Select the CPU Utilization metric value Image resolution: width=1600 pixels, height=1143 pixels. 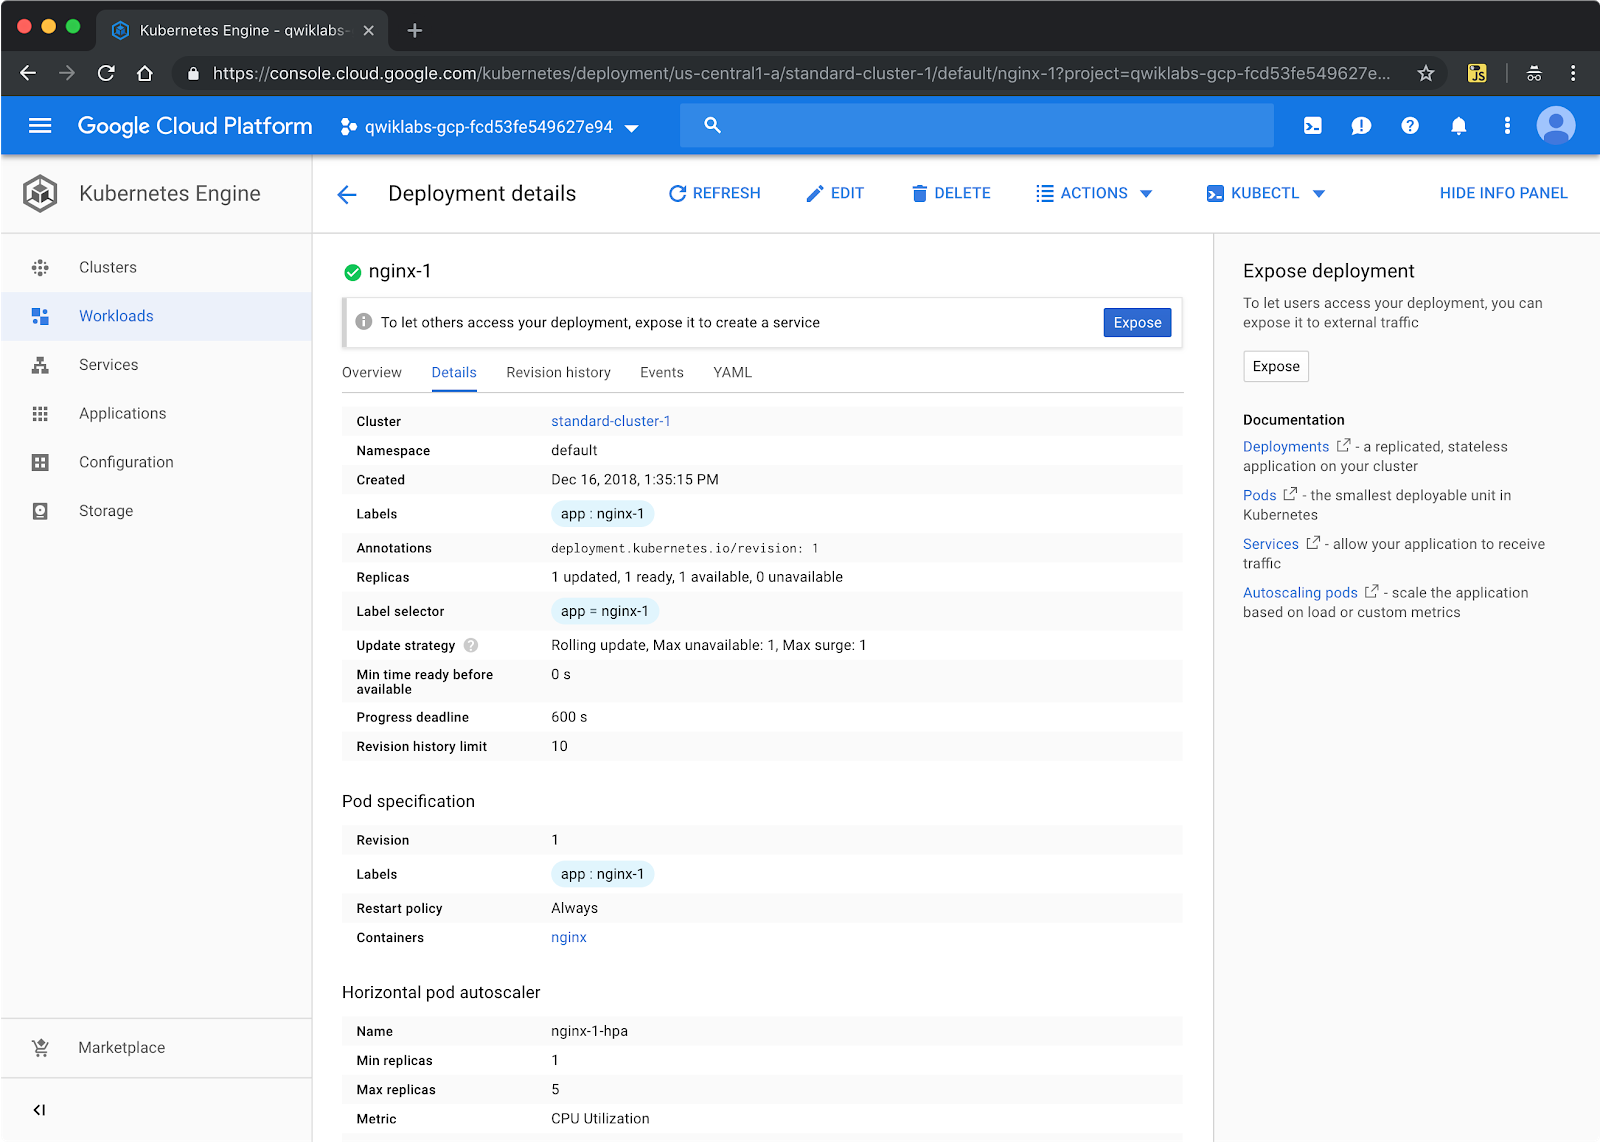(600, 1119)
